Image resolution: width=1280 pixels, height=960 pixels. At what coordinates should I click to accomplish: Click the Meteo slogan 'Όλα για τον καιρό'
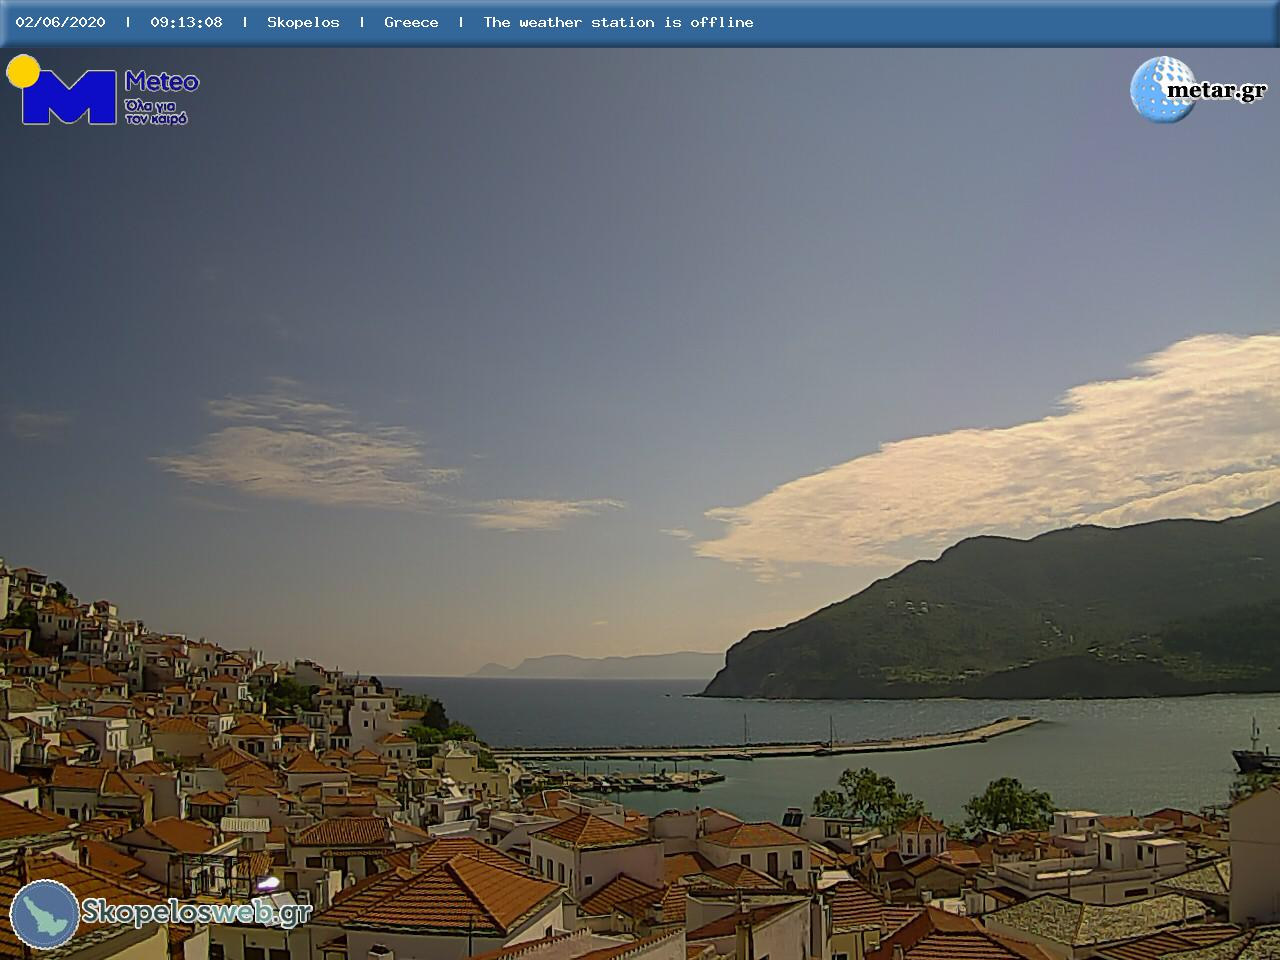pos(156,111)
